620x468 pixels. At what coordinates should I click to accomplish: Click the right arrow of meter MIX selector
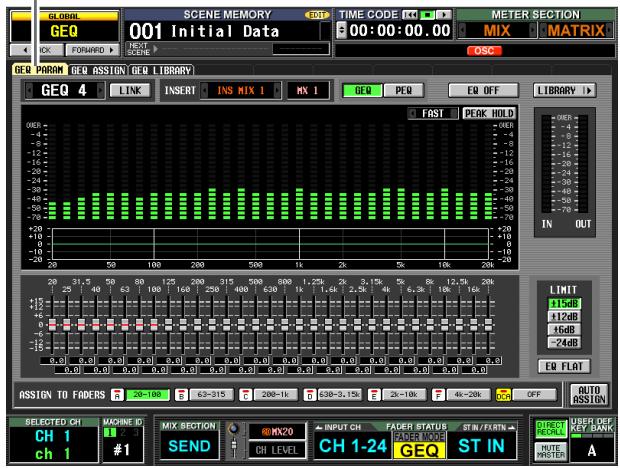(x=533, y=30)
